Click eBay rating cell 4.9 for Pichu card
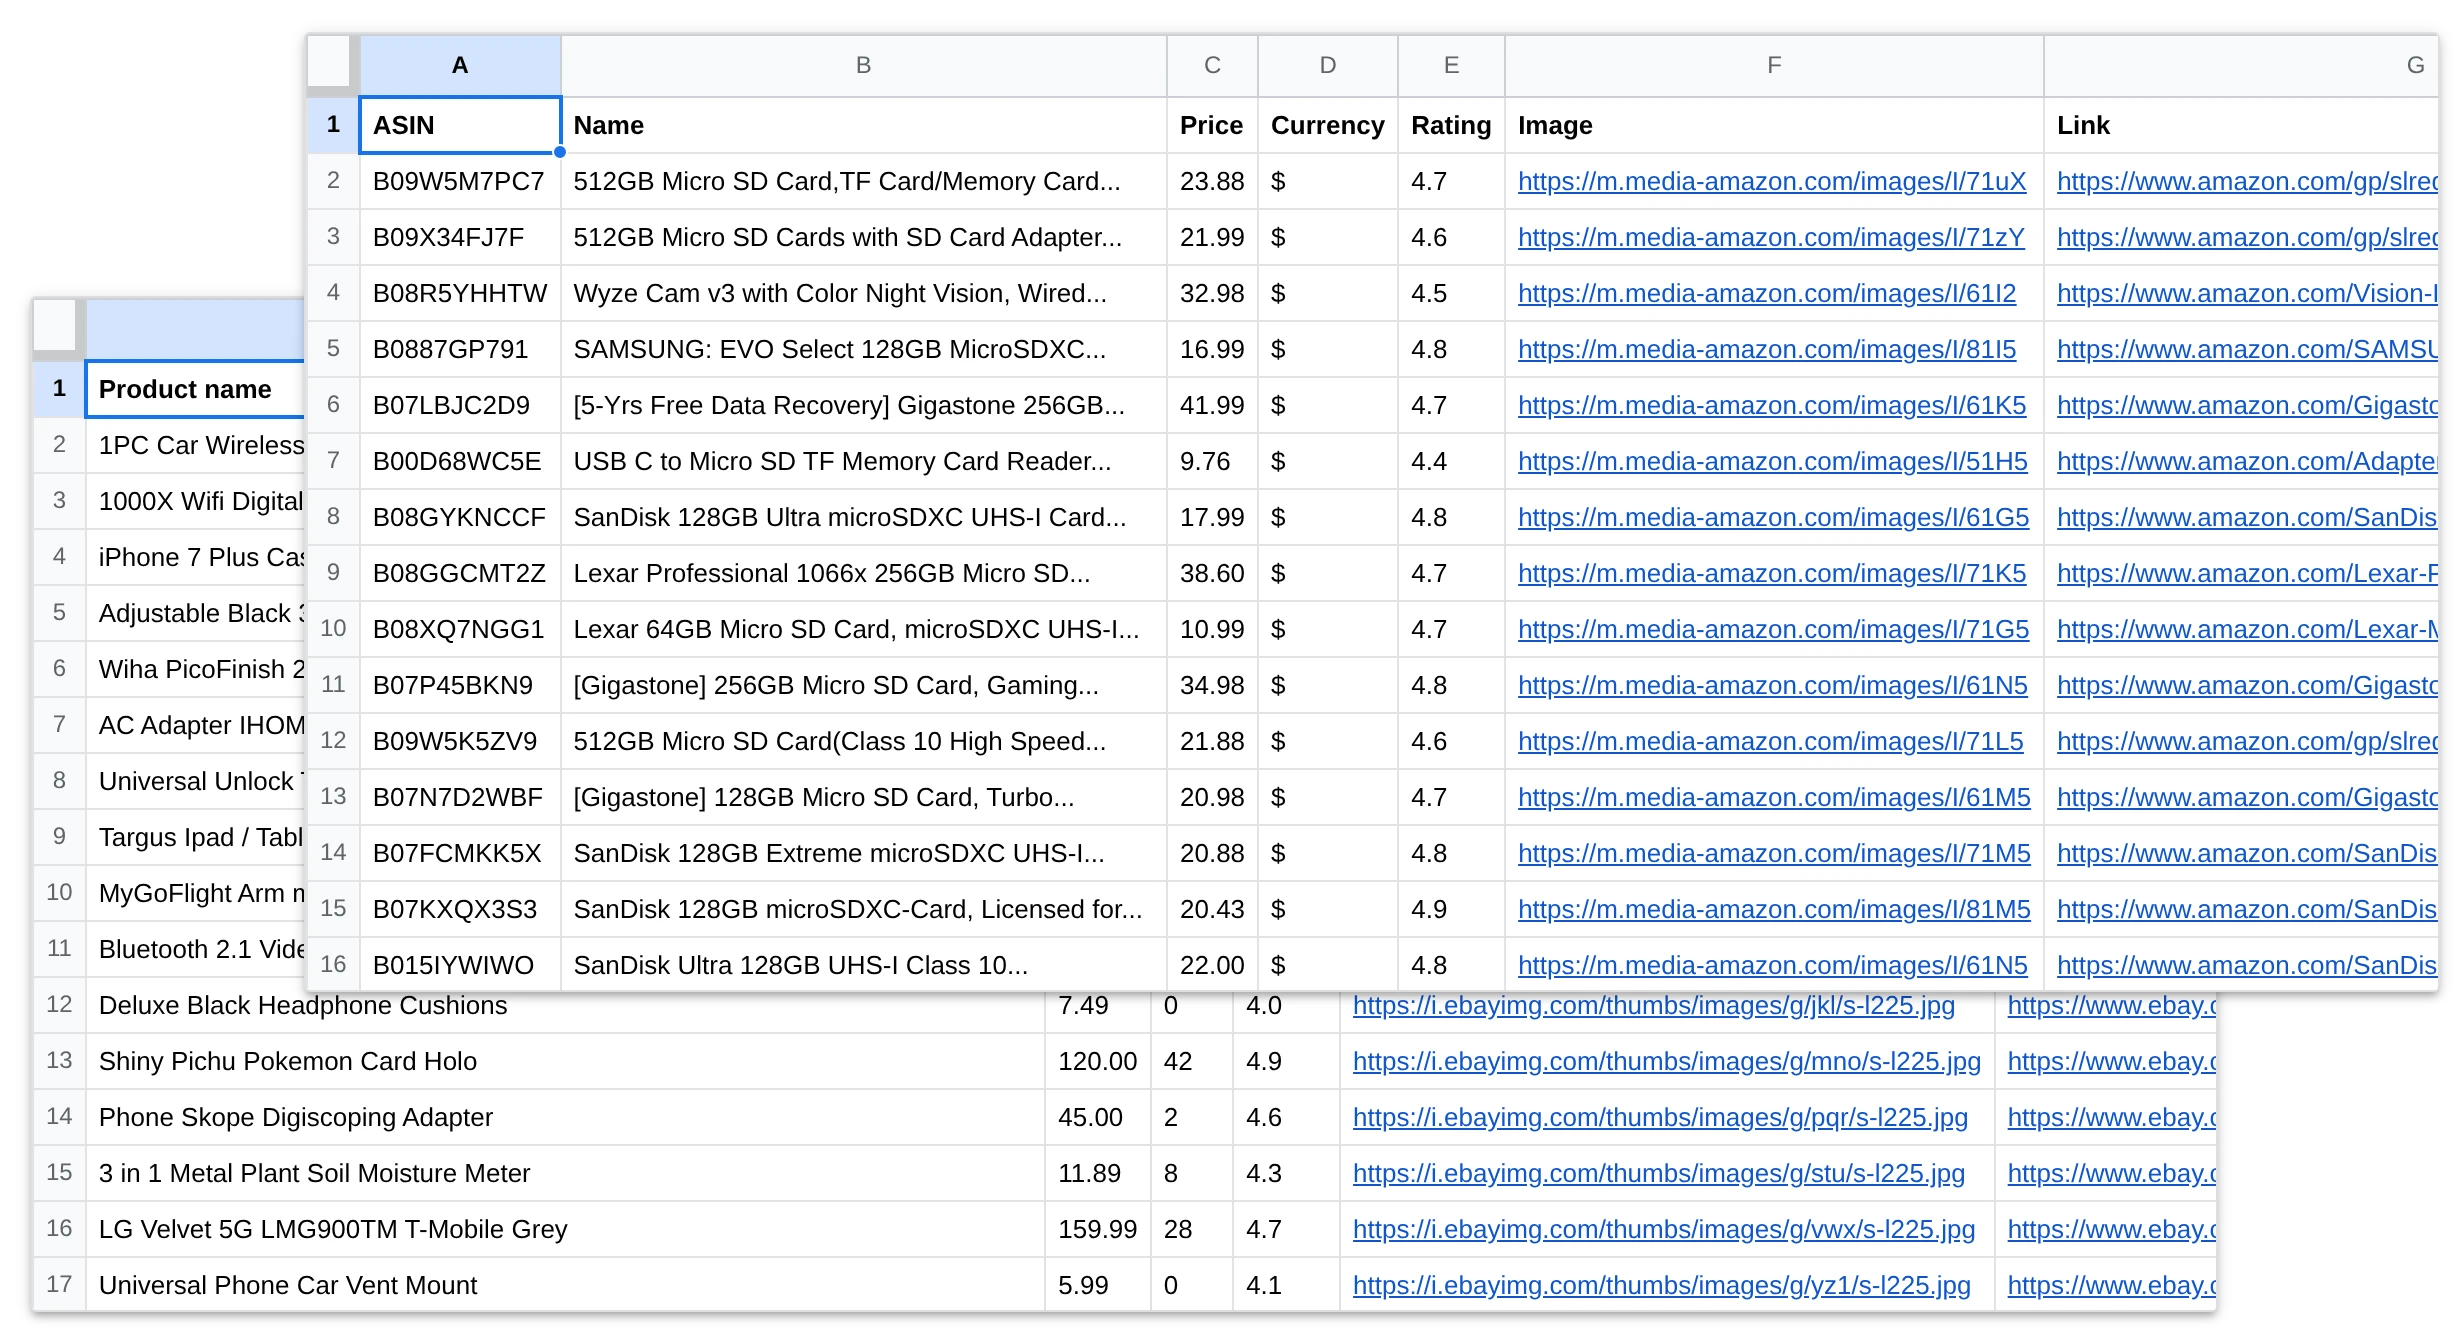Viewport: 2464px width, 1340px height. click(x=1286, y=1061)
